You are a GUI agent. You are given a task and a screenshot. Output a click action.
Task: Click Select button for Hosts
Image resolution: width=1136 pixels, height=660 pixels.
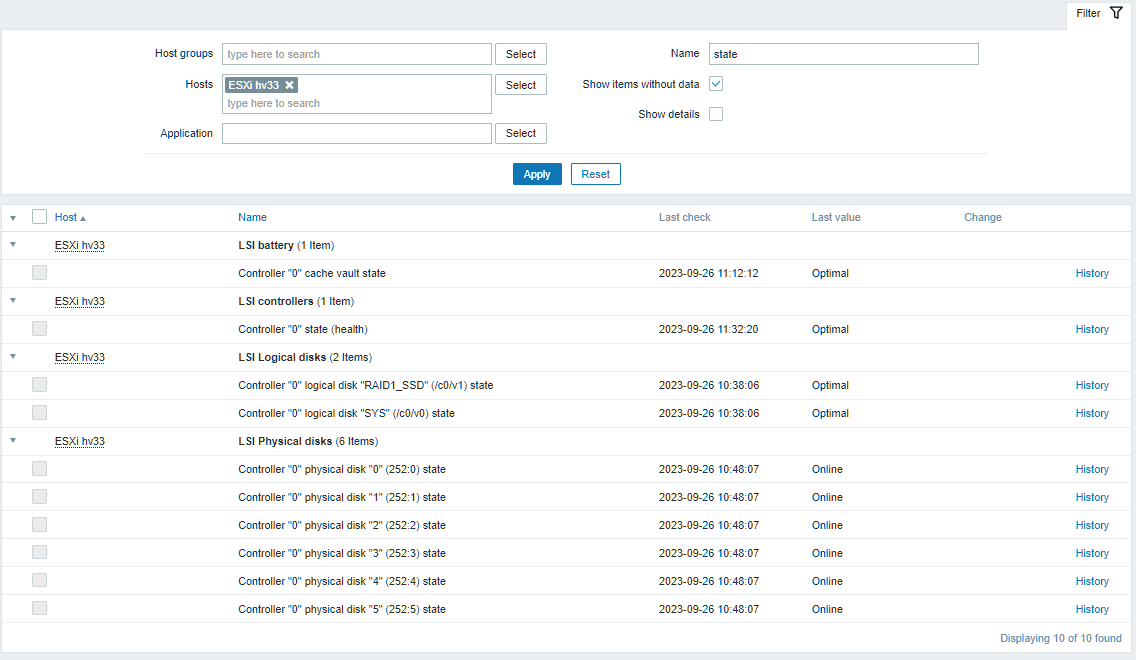[x=520, y=85]
